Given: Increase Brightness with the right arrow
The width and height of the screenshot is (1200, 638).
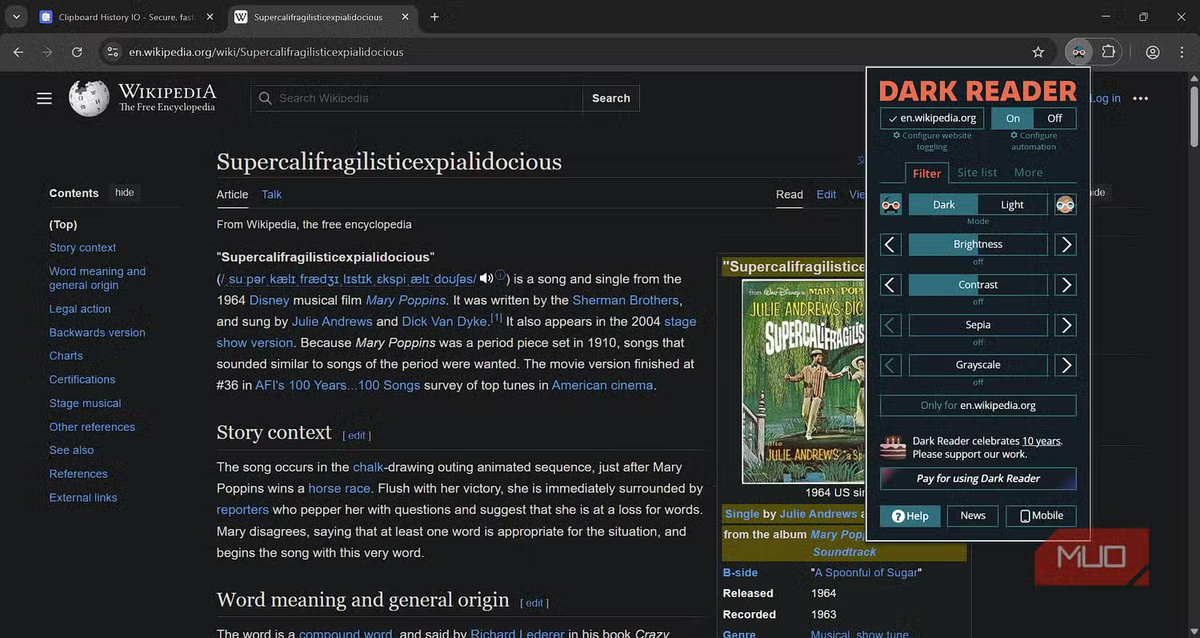Looking at the screenshot, I should click(1065, 244).
